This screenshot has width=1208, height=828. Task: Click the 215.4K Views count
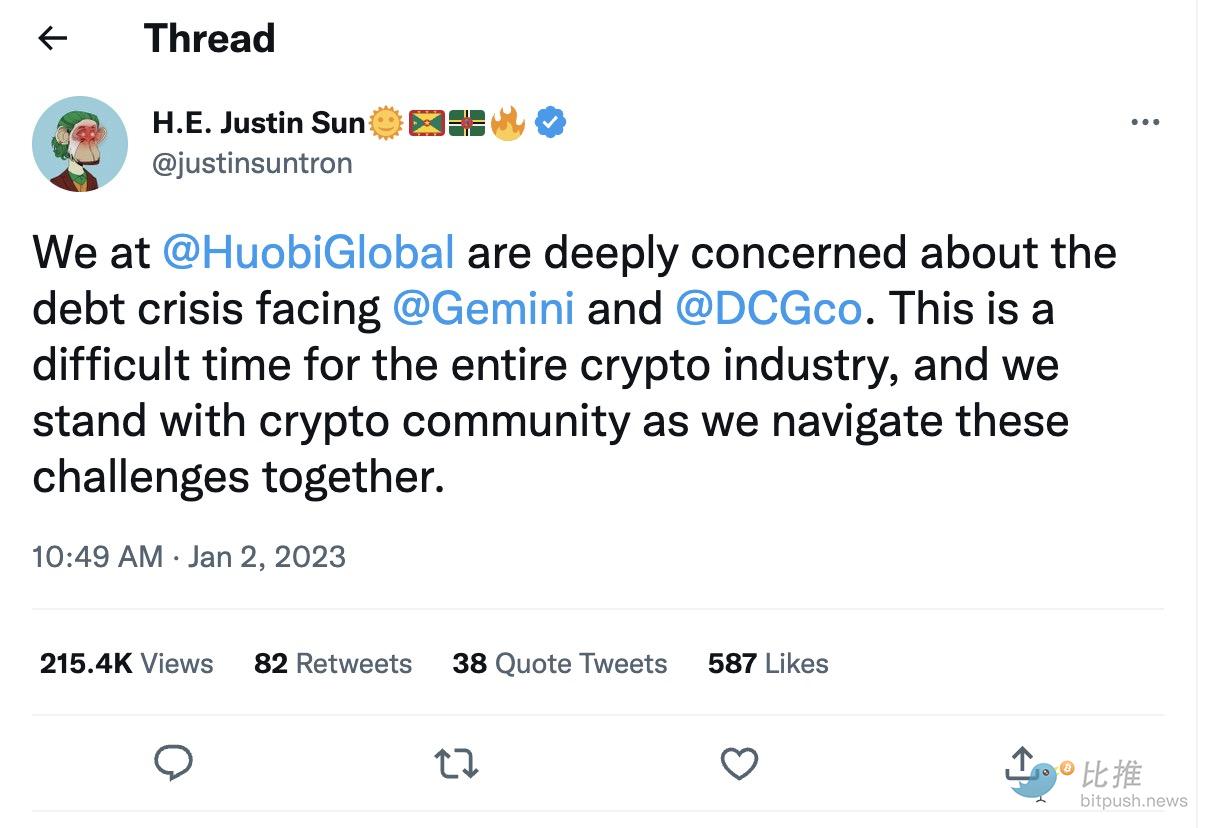[126, 663]
